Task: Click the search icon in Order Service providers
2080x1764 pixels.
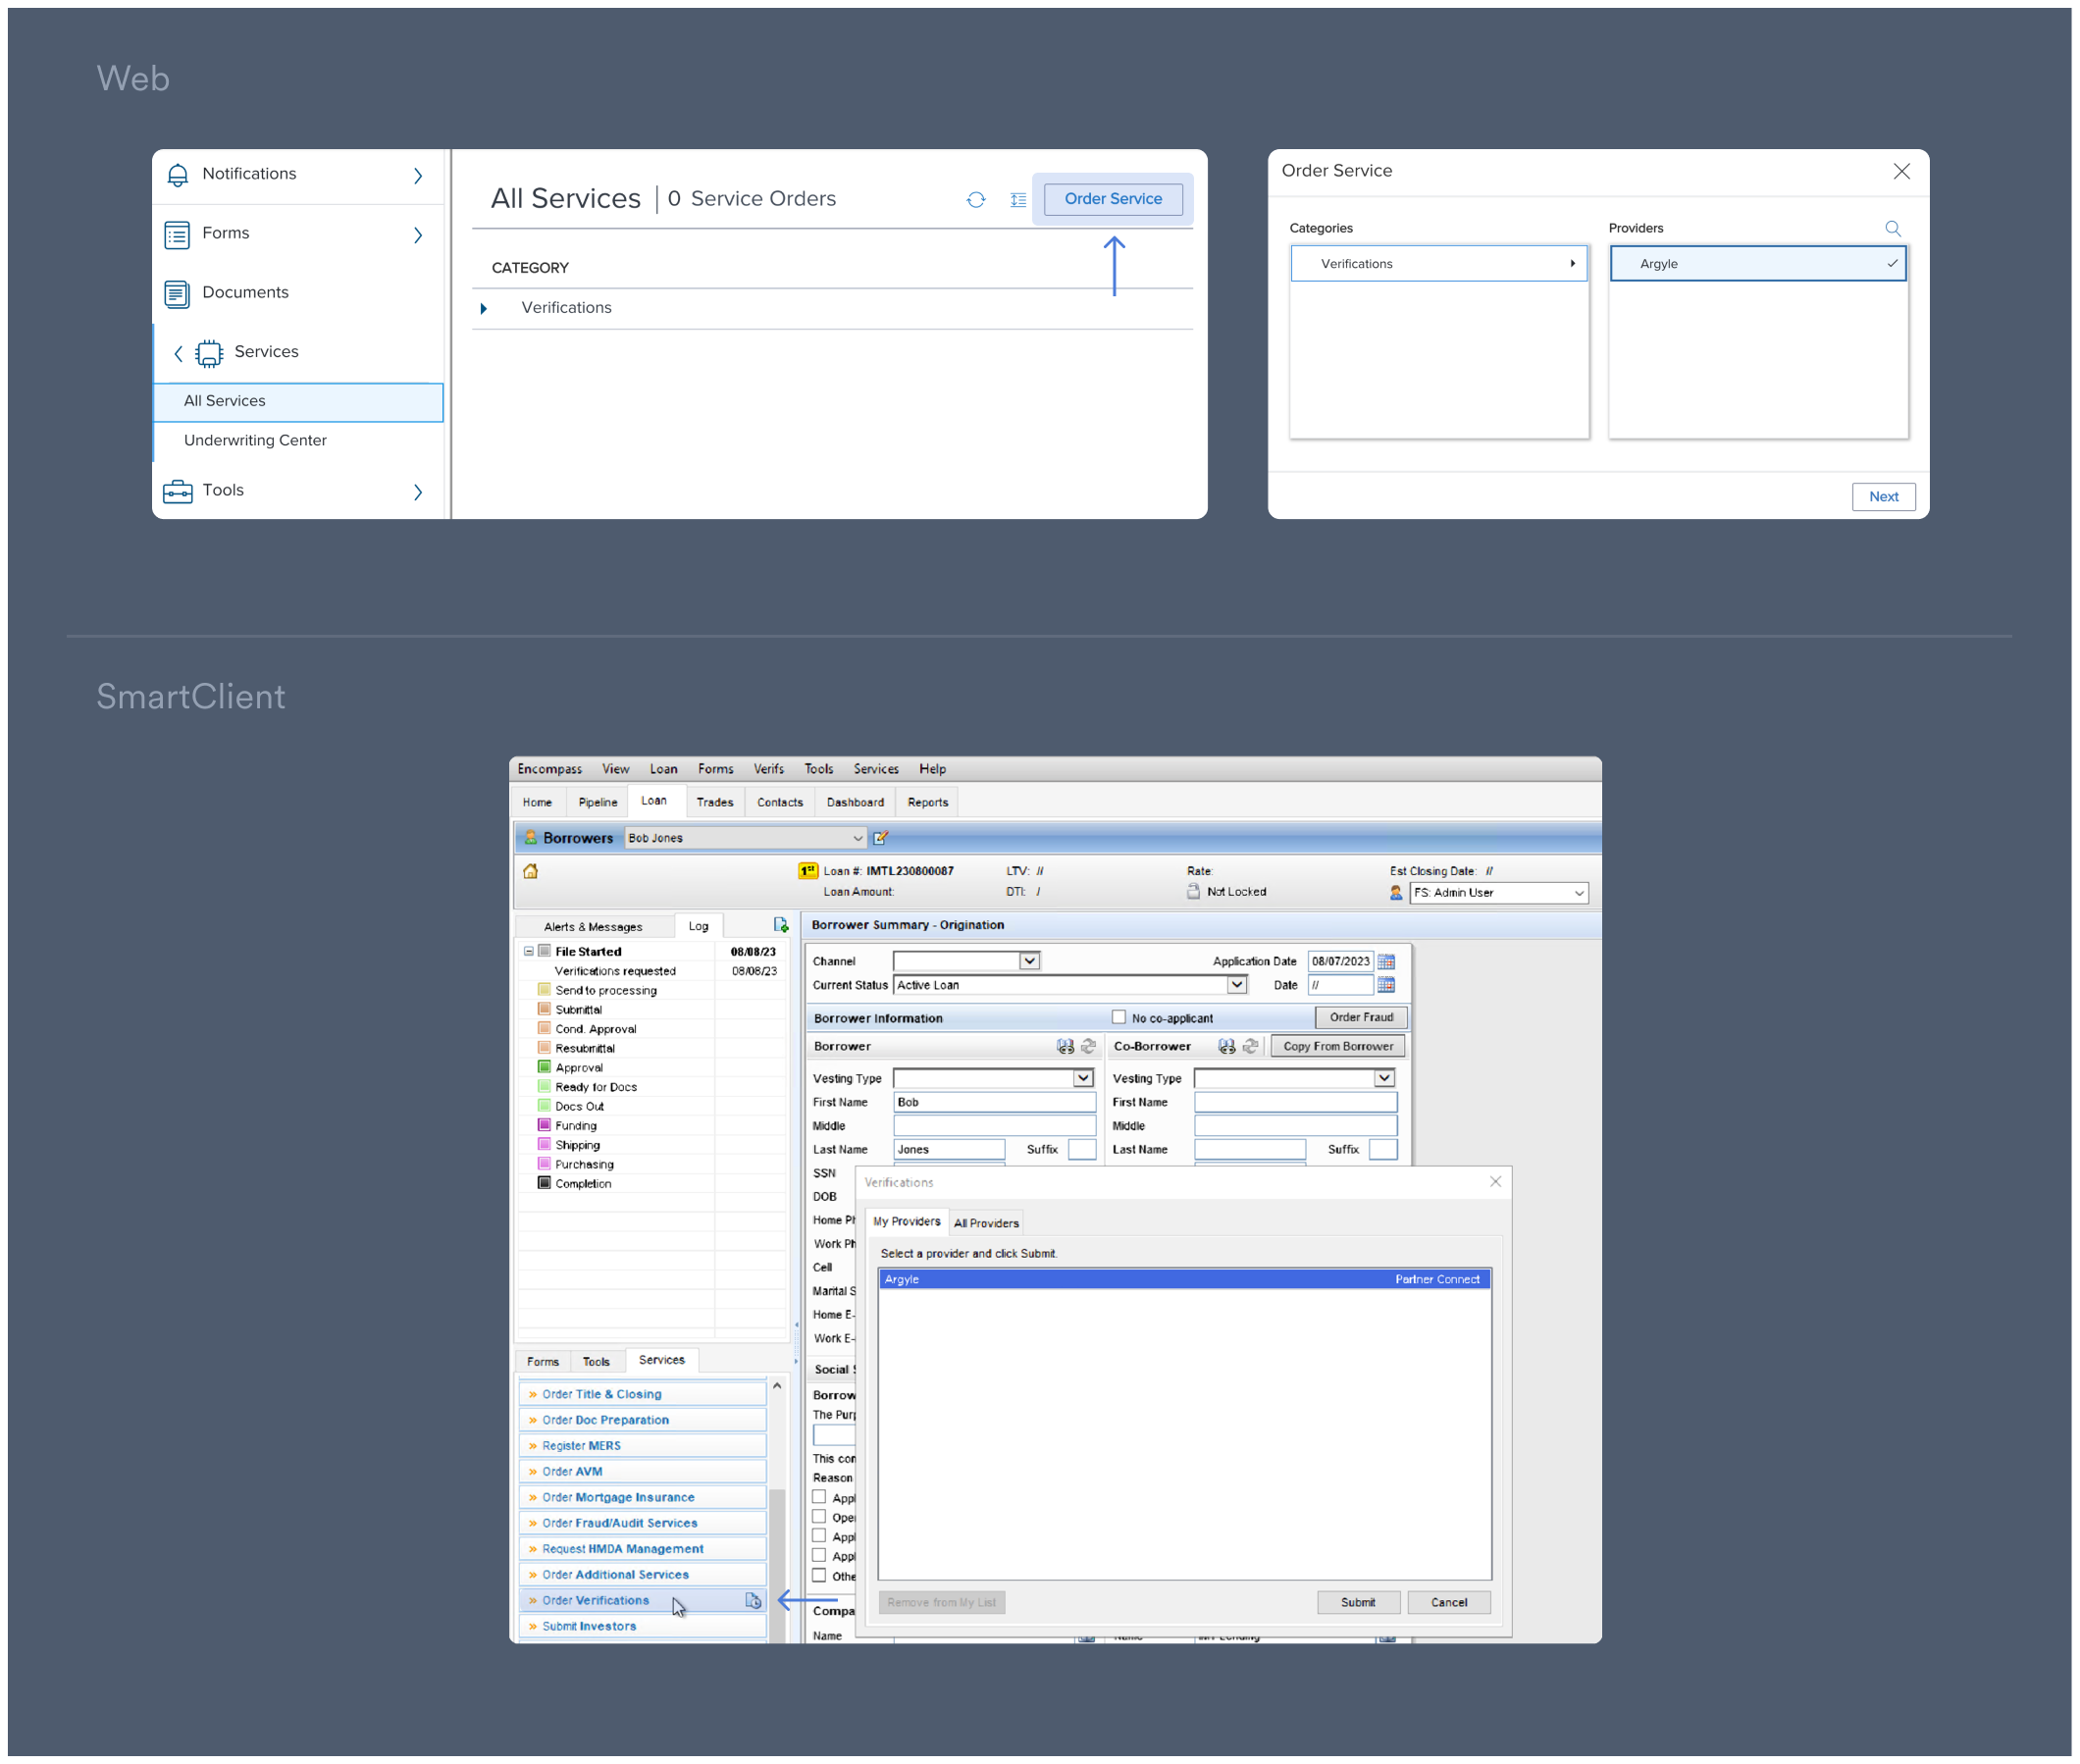Action: [1895, 226]
